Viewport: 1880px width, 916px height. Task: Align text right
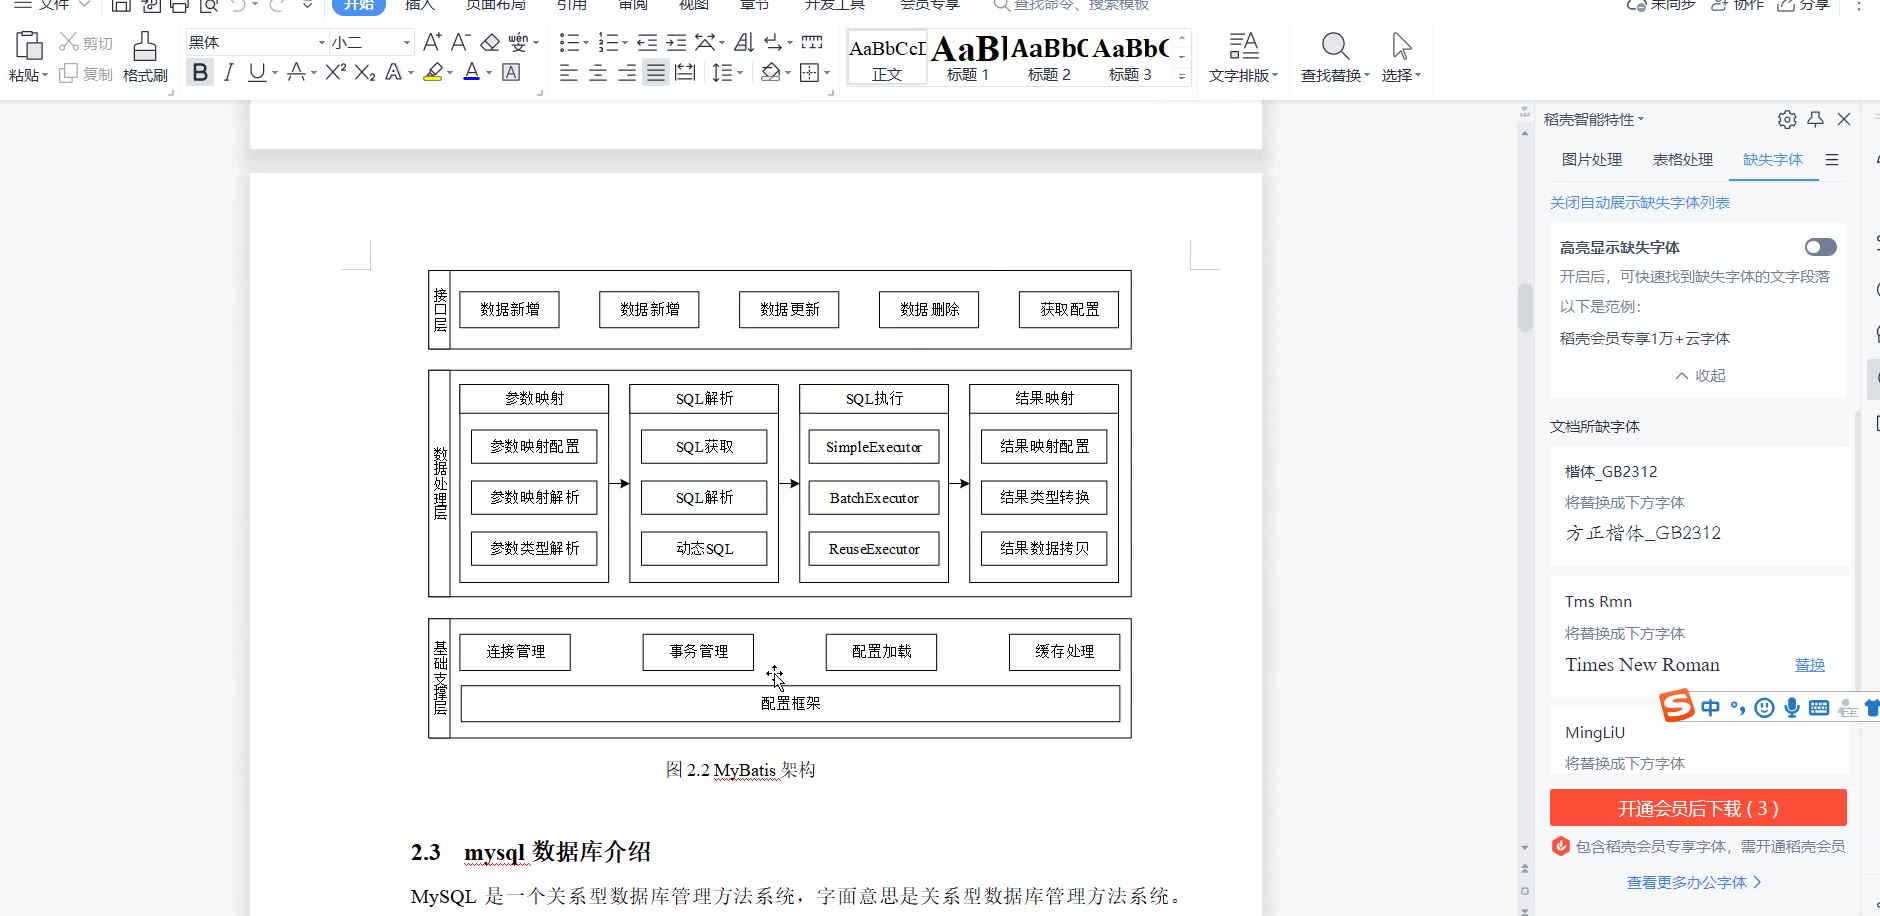point(627,72)
